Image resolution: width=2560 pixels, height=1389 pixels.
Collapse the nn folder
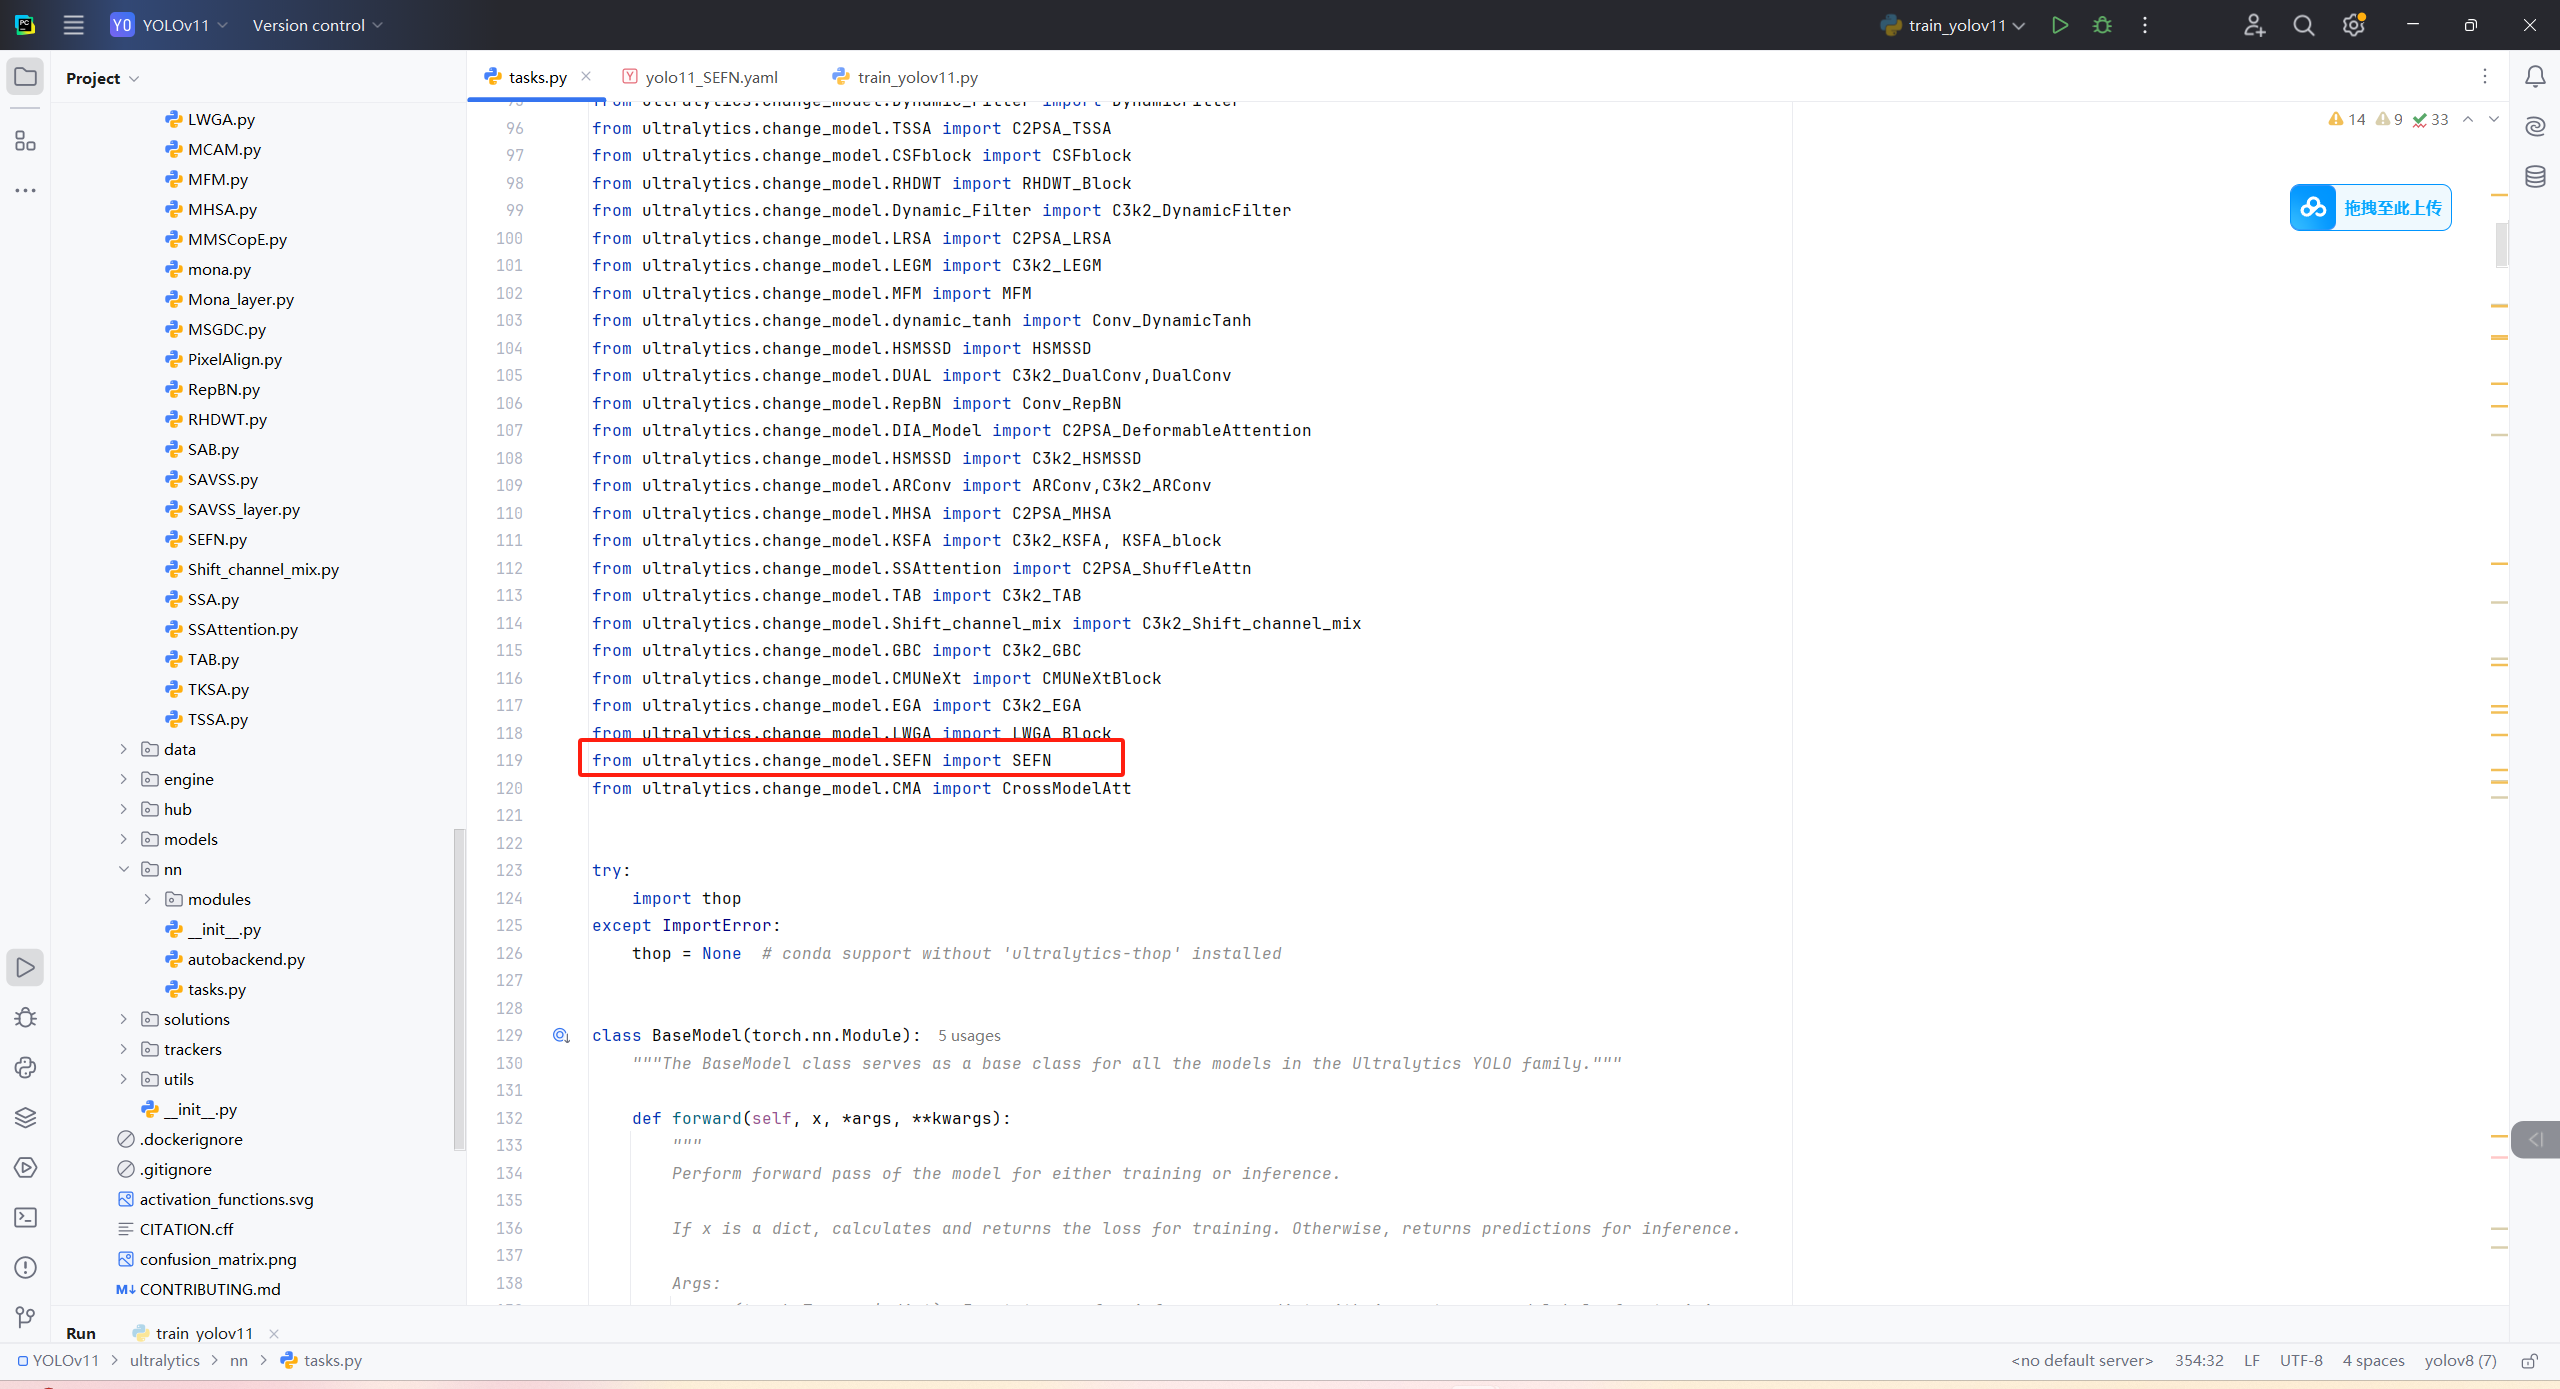(124, 869)
